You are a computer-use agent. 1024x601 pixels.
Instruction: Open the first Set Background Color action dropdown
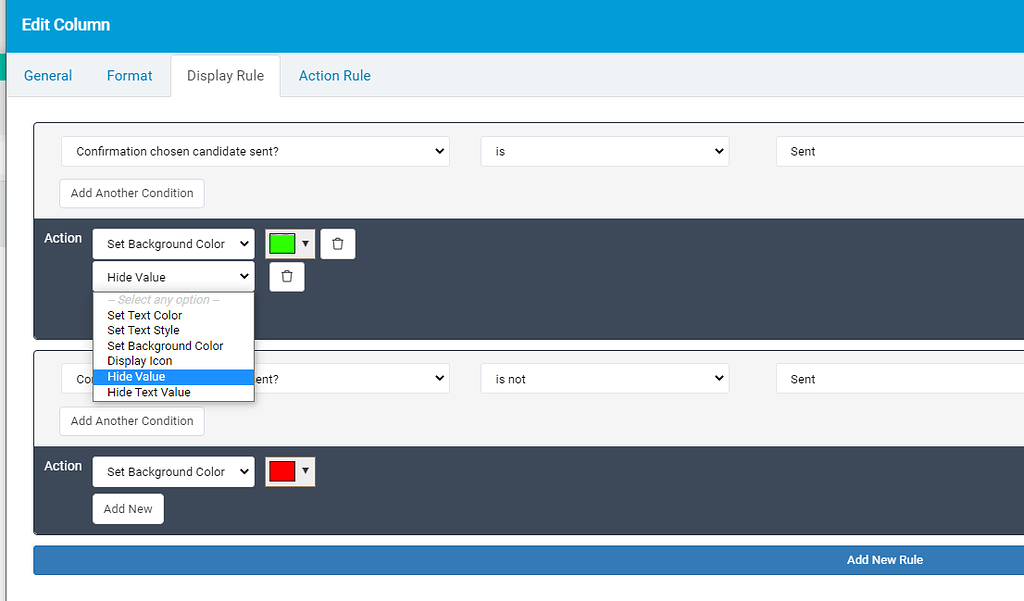pos(173,243)
